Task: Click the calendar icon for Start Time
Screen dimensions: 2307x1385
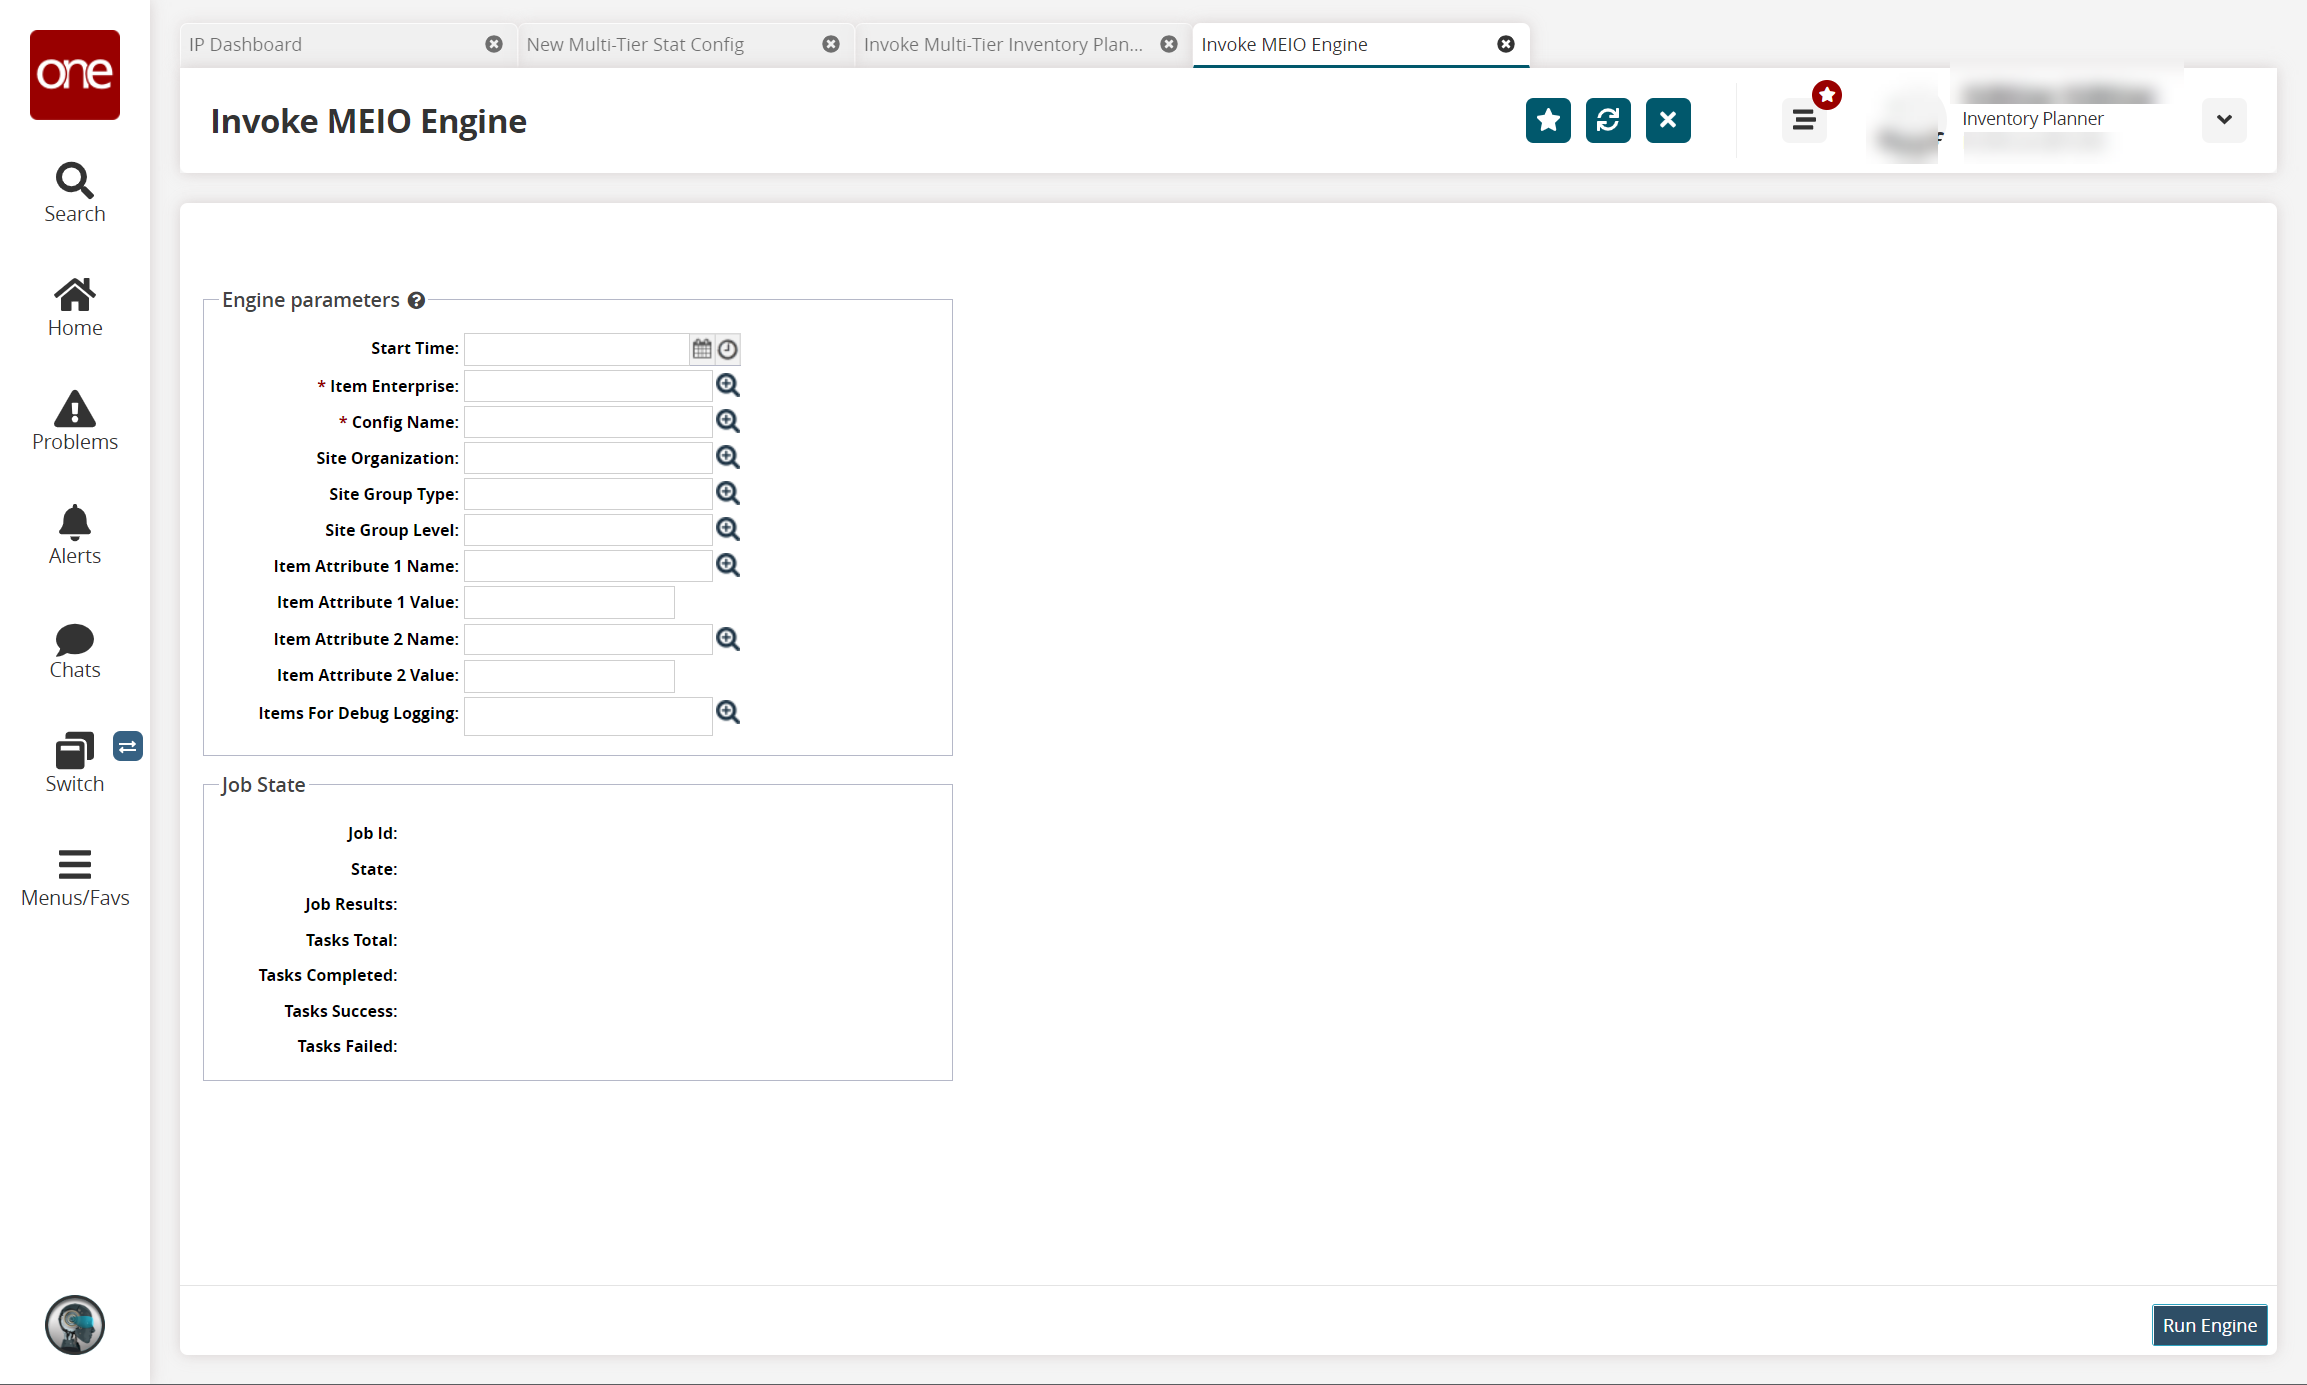Action: [704, 348]
